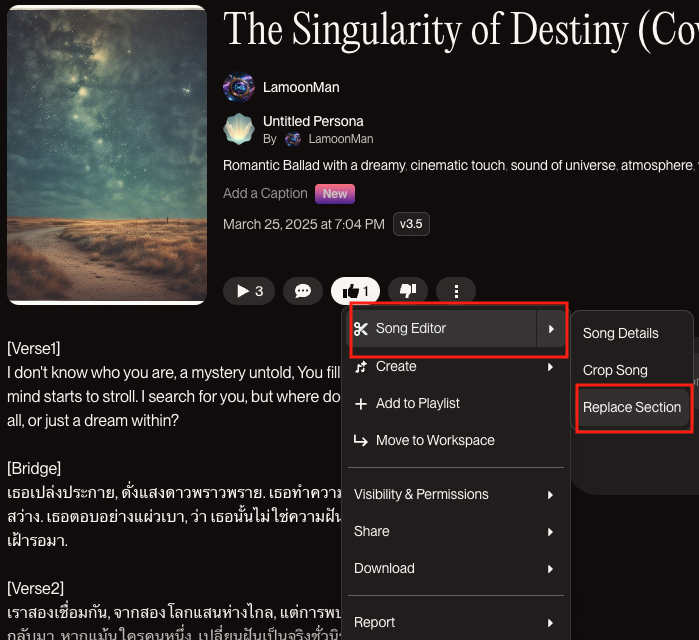Click the scissors Song Editor icon
The width and height of the screenshot is (699, 640).
(361, 329)
